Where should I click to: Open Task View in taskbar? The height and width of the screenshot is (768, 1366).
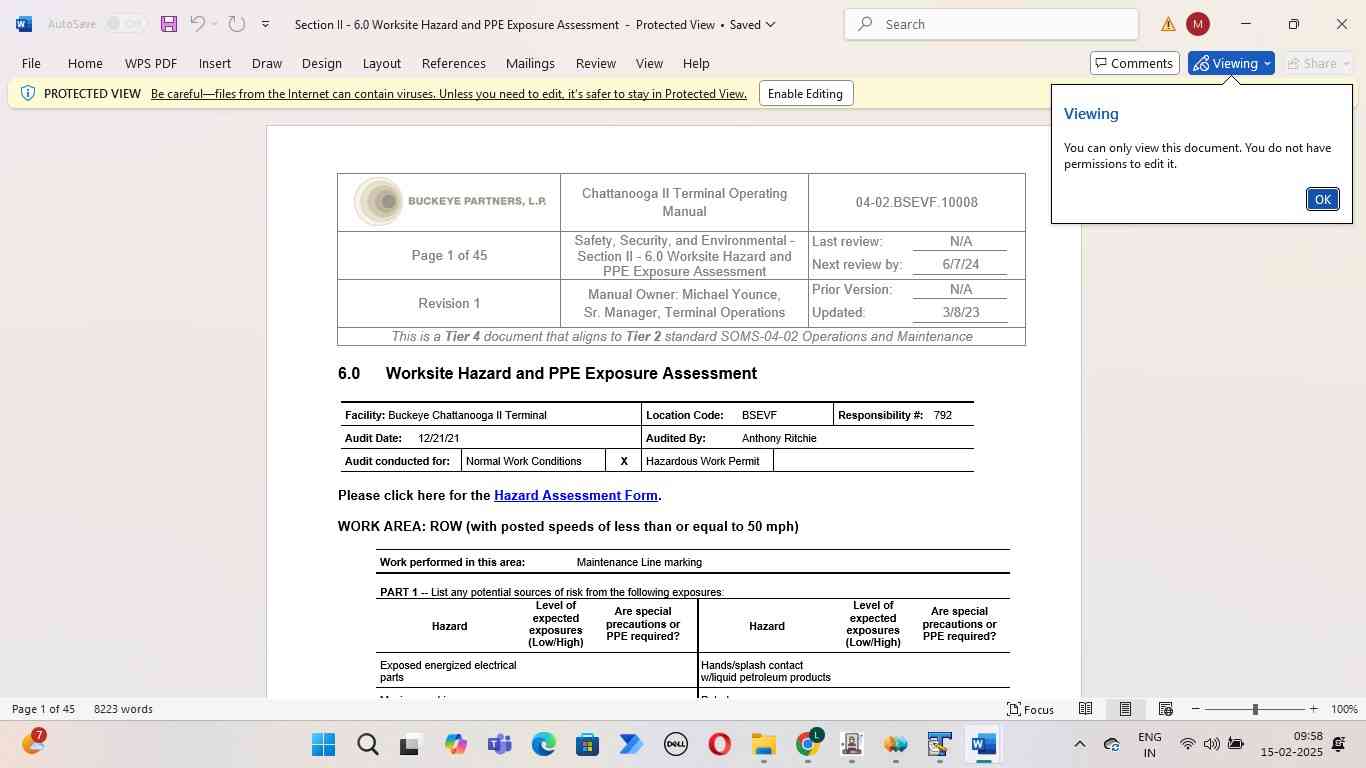pos(410,745)
